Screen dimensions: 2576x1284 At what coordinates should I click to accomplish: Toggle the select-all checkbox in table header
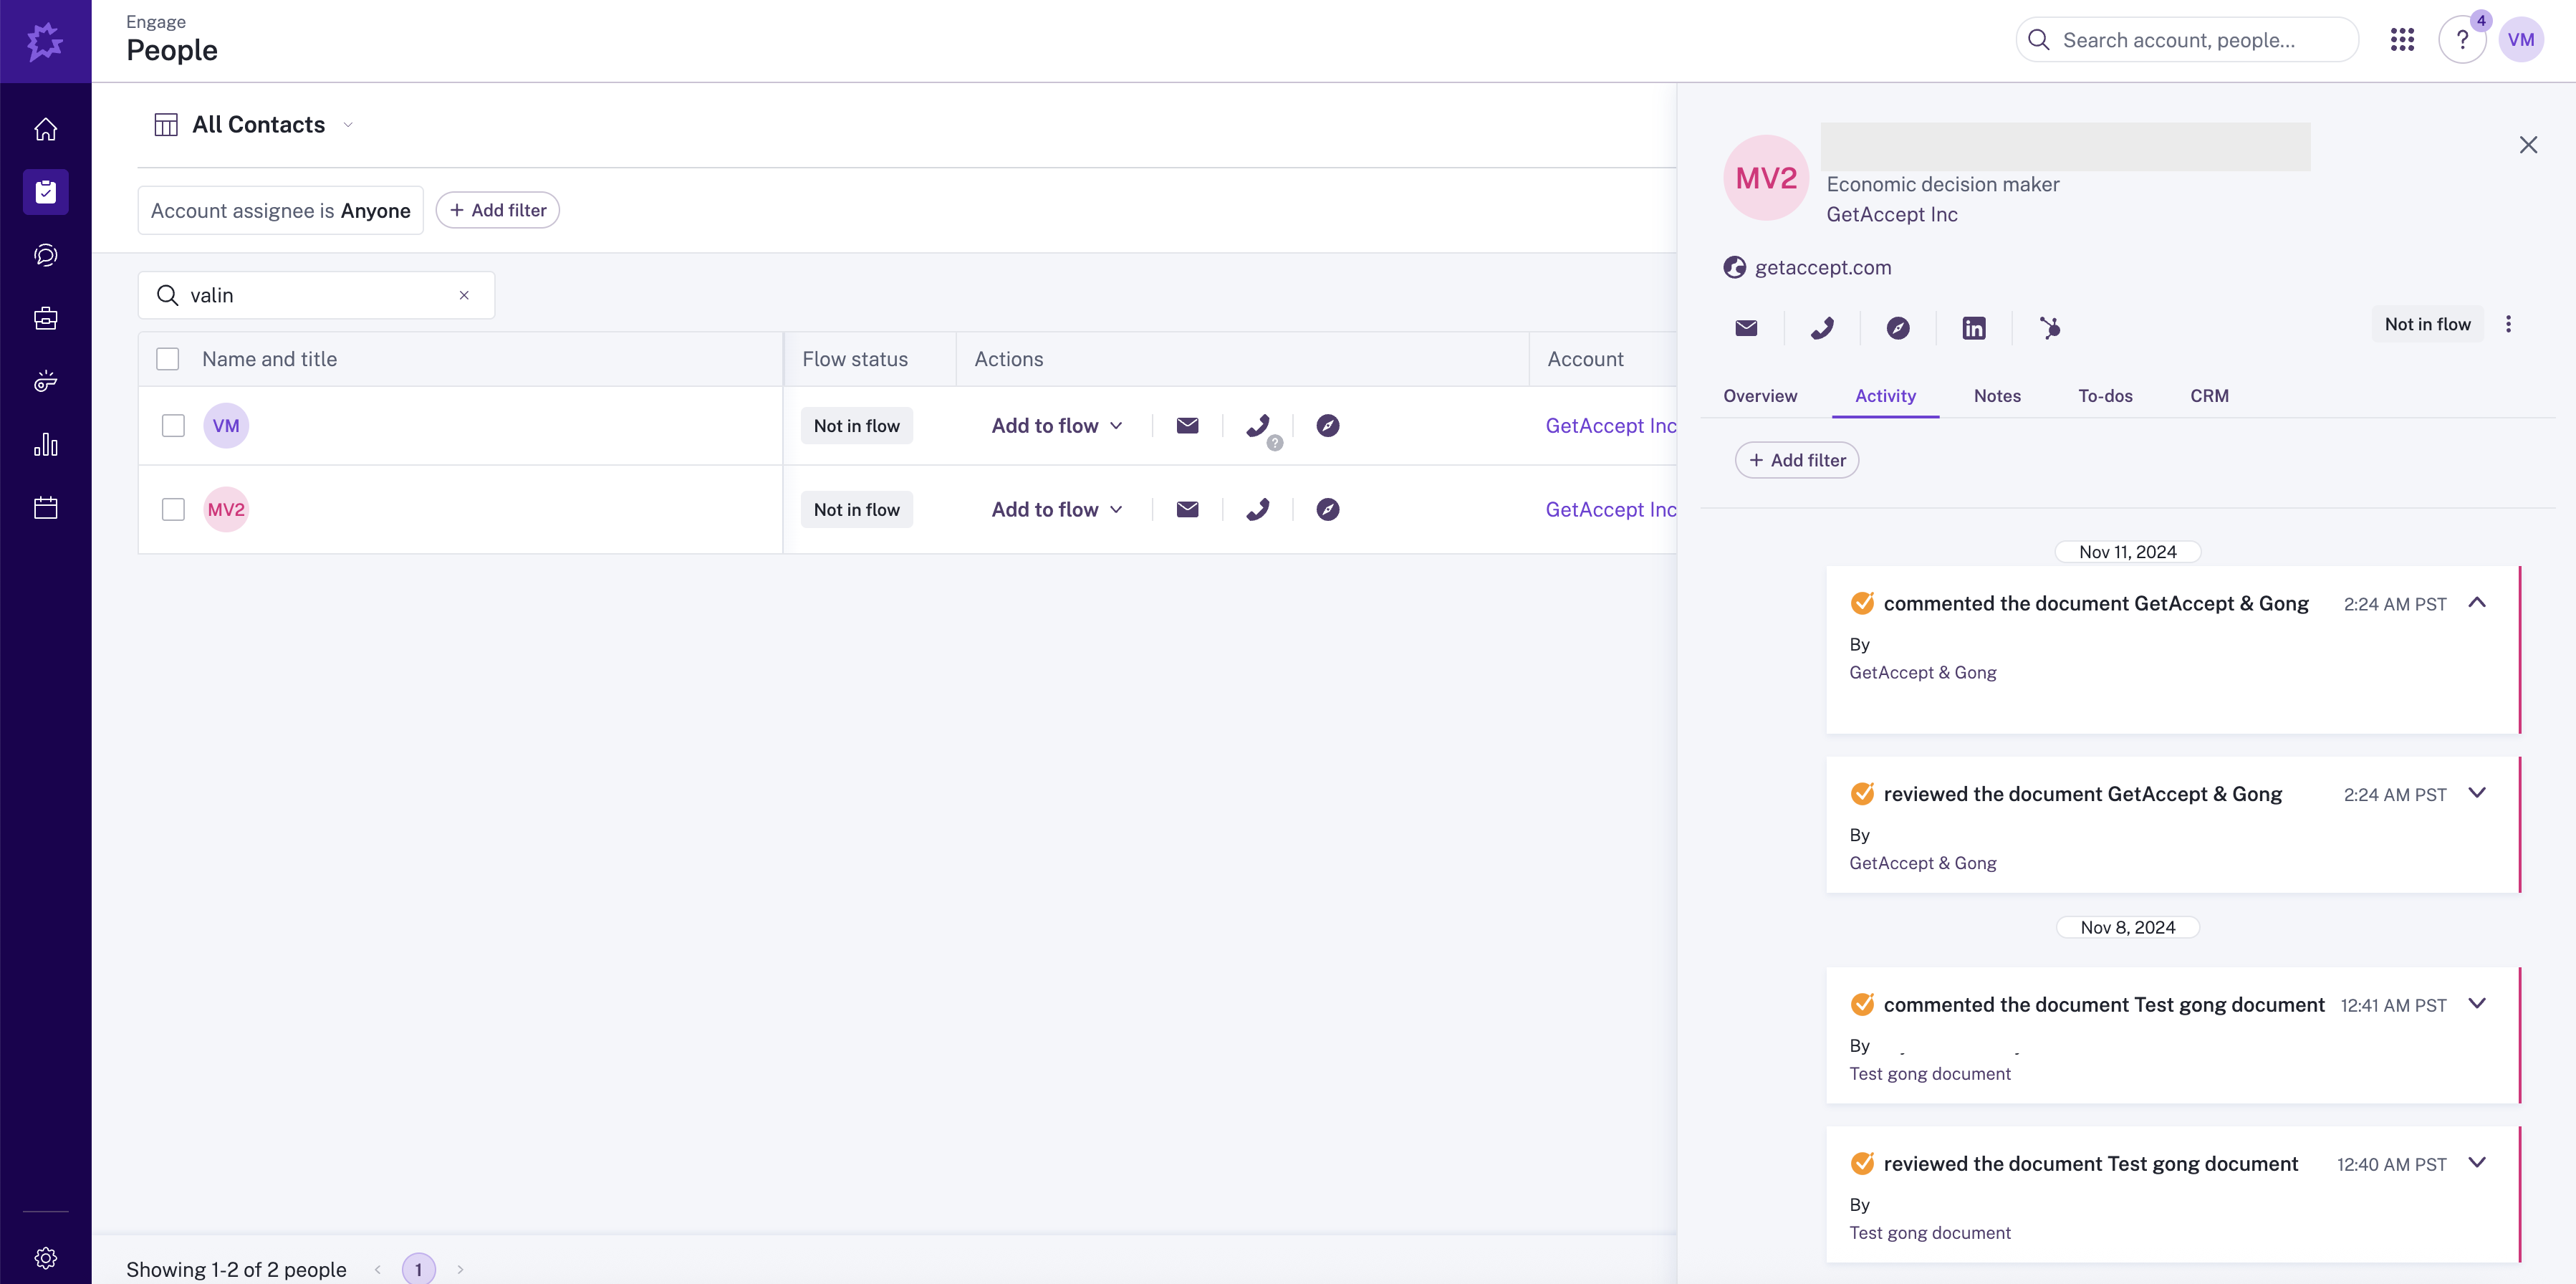[168, 359]
